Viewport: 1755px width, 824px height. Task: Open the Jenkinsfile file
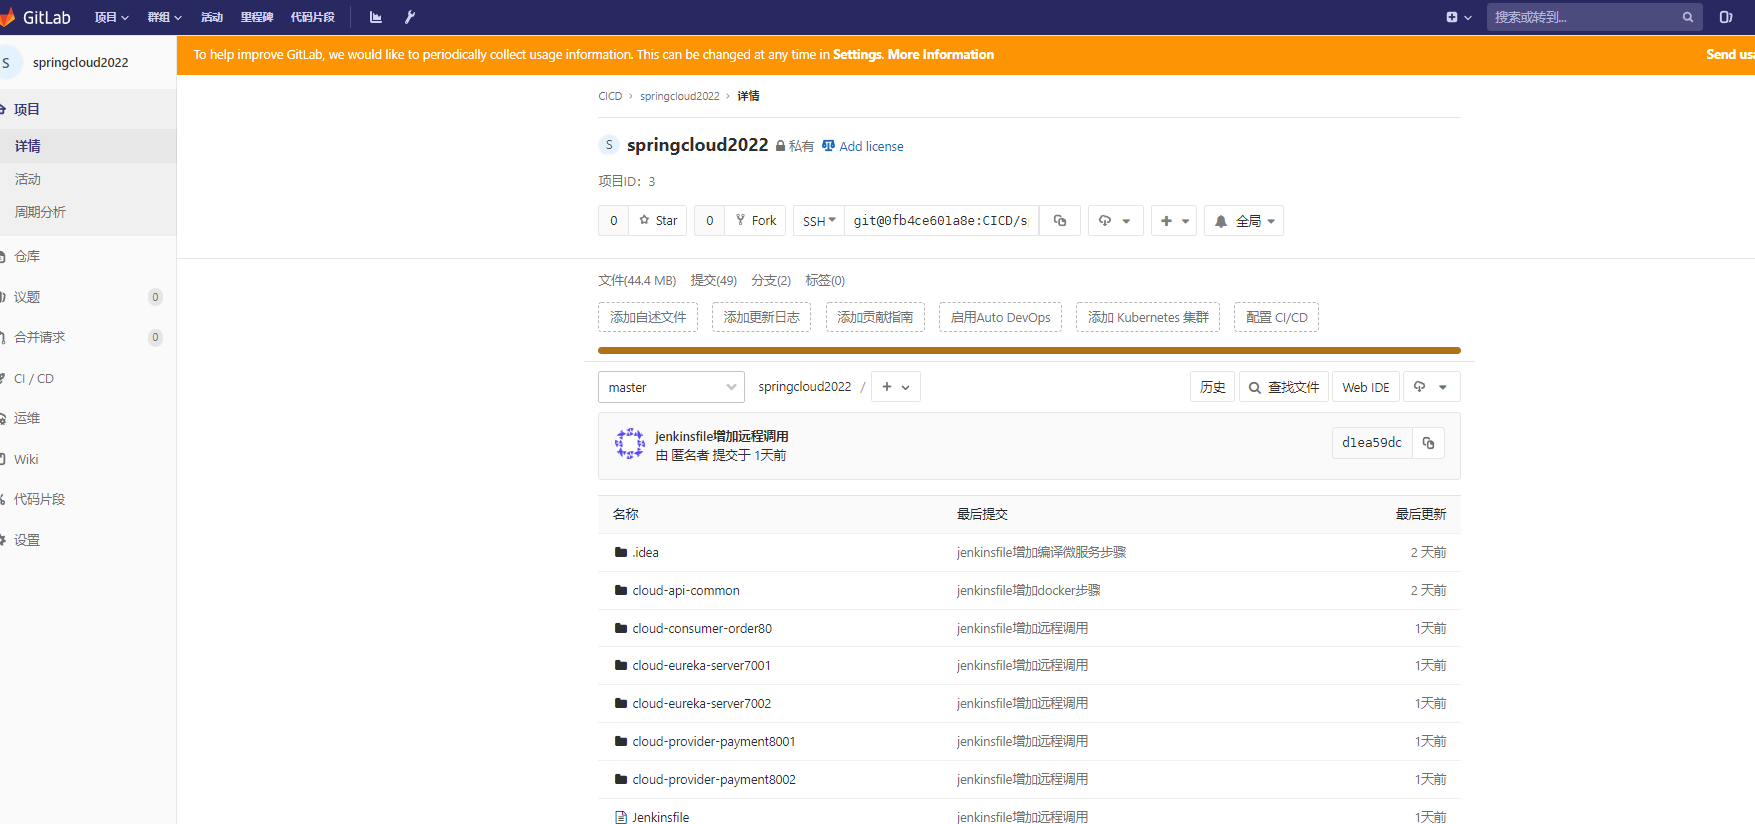tap(660, 817)
